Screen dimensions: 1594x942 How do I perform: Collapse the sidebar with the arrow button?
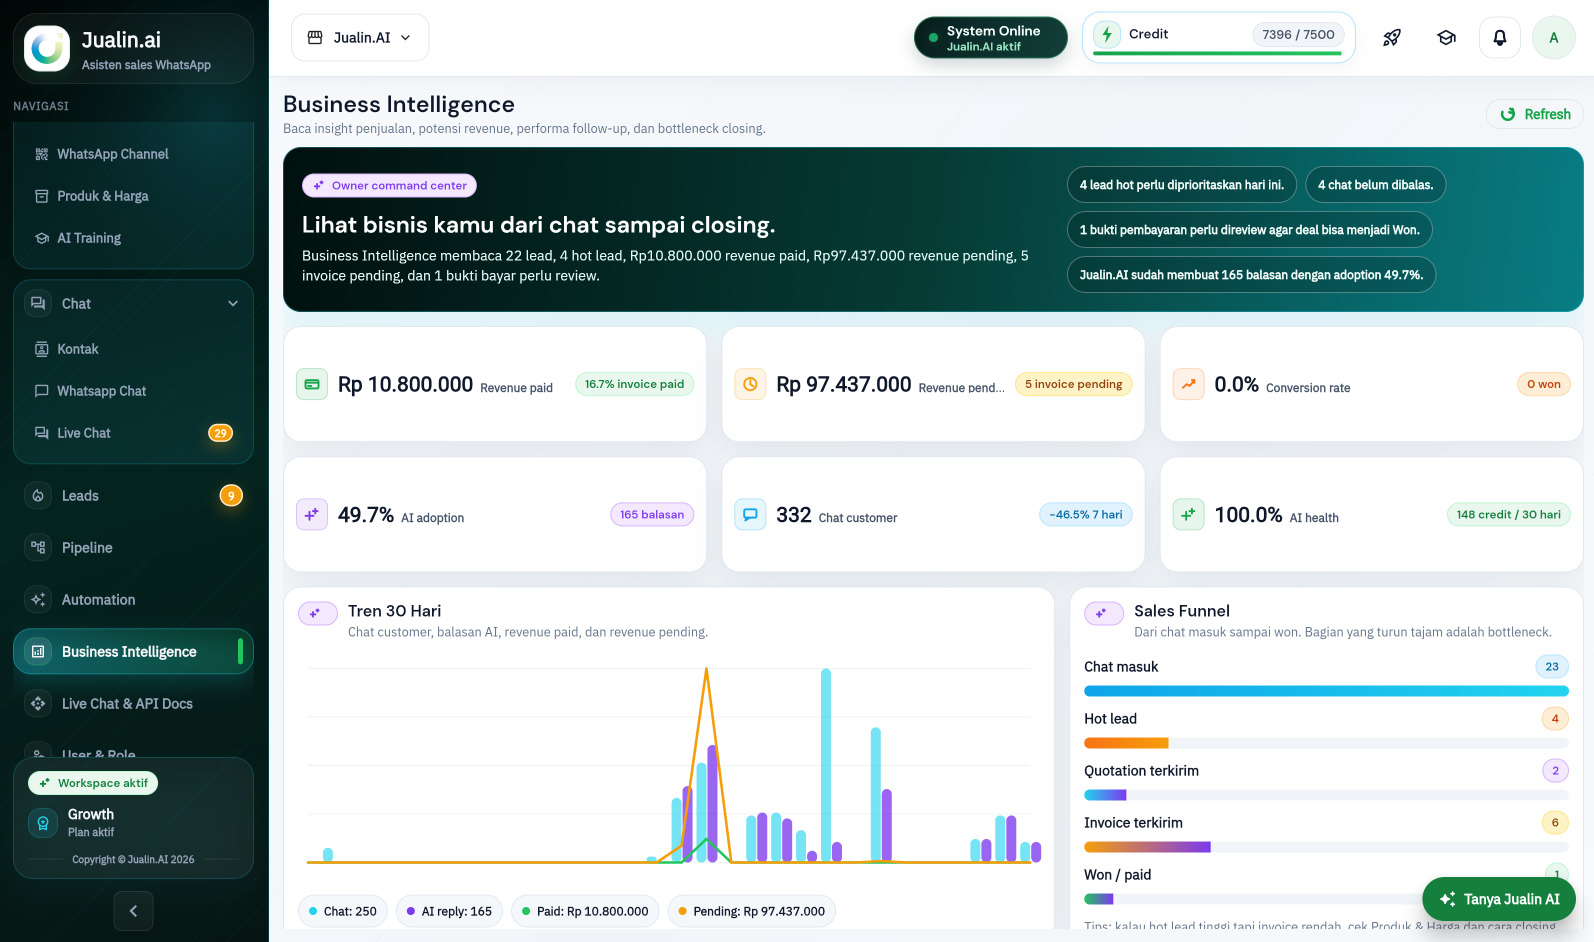coord(134,911)
